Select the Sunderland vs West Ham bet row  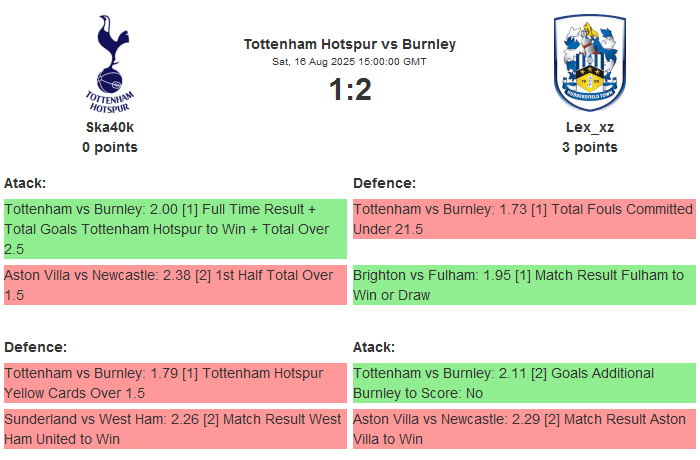pos(174,429)
